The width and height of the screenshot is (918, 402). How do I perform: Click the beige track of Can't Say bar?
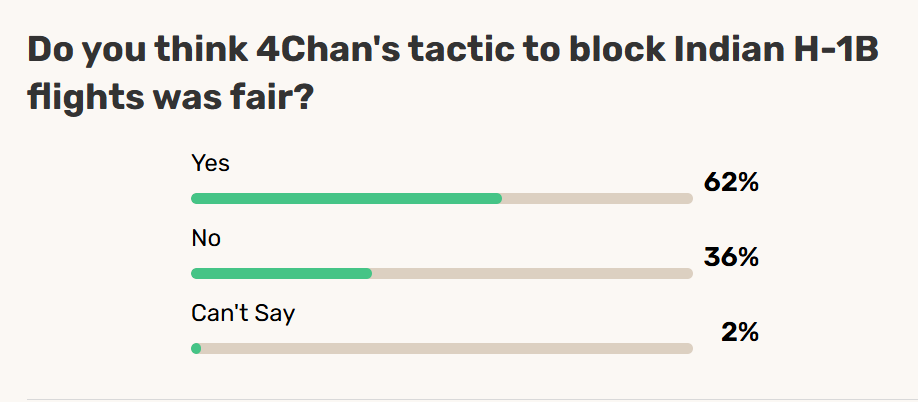pyautogui.click(x=447, y=348)
